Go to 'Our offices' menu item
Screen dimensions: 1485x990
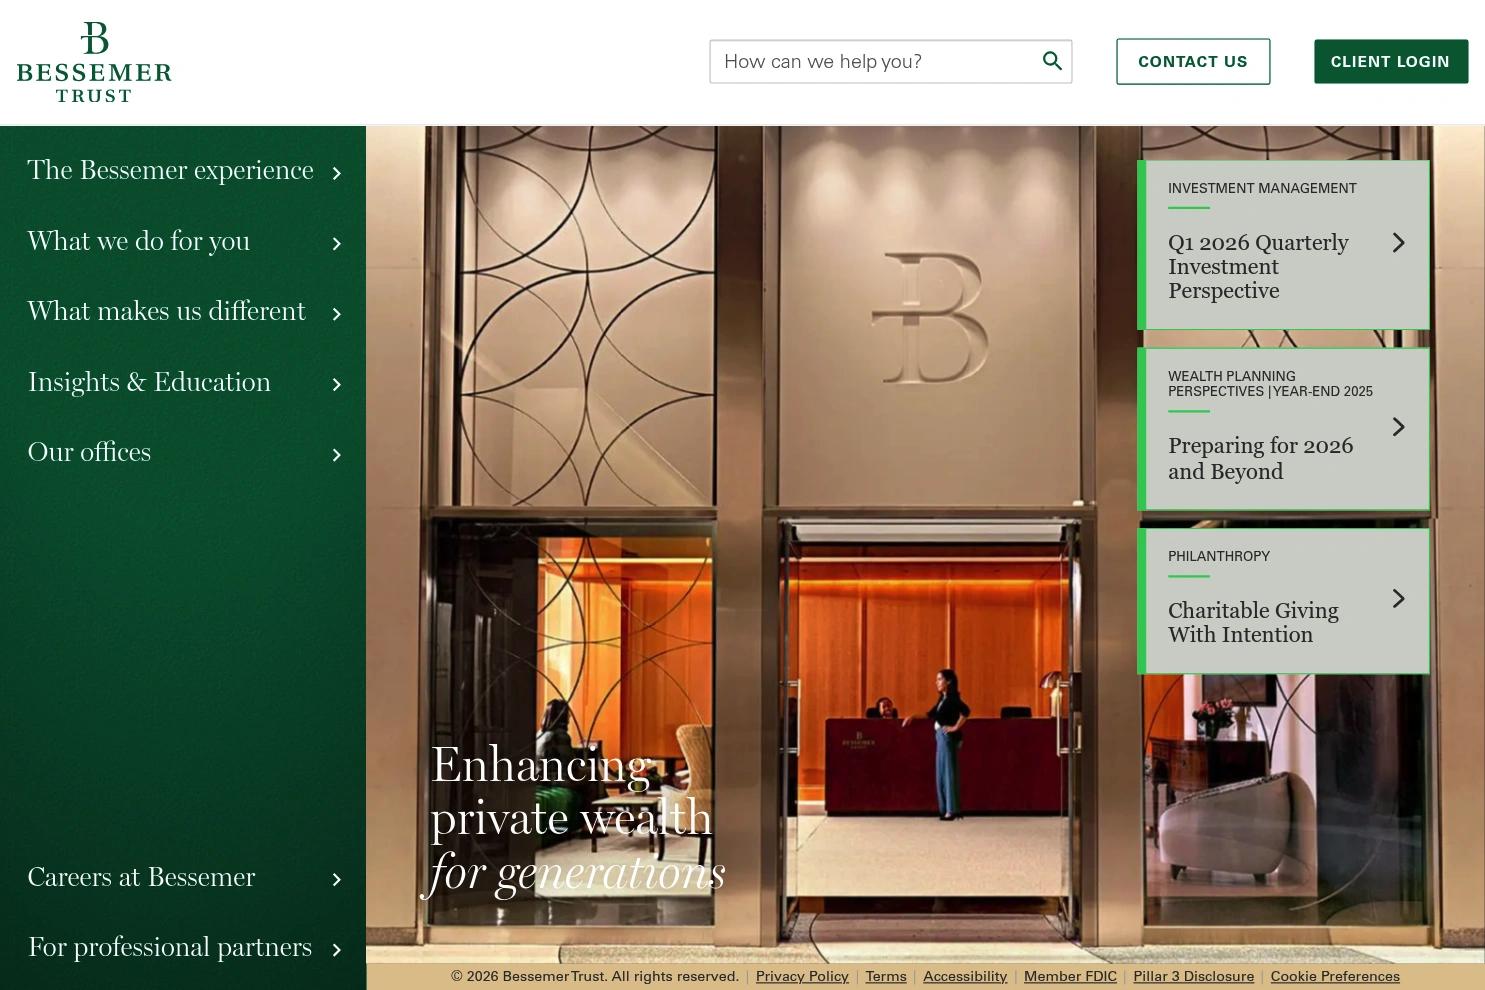click(89, 452)
